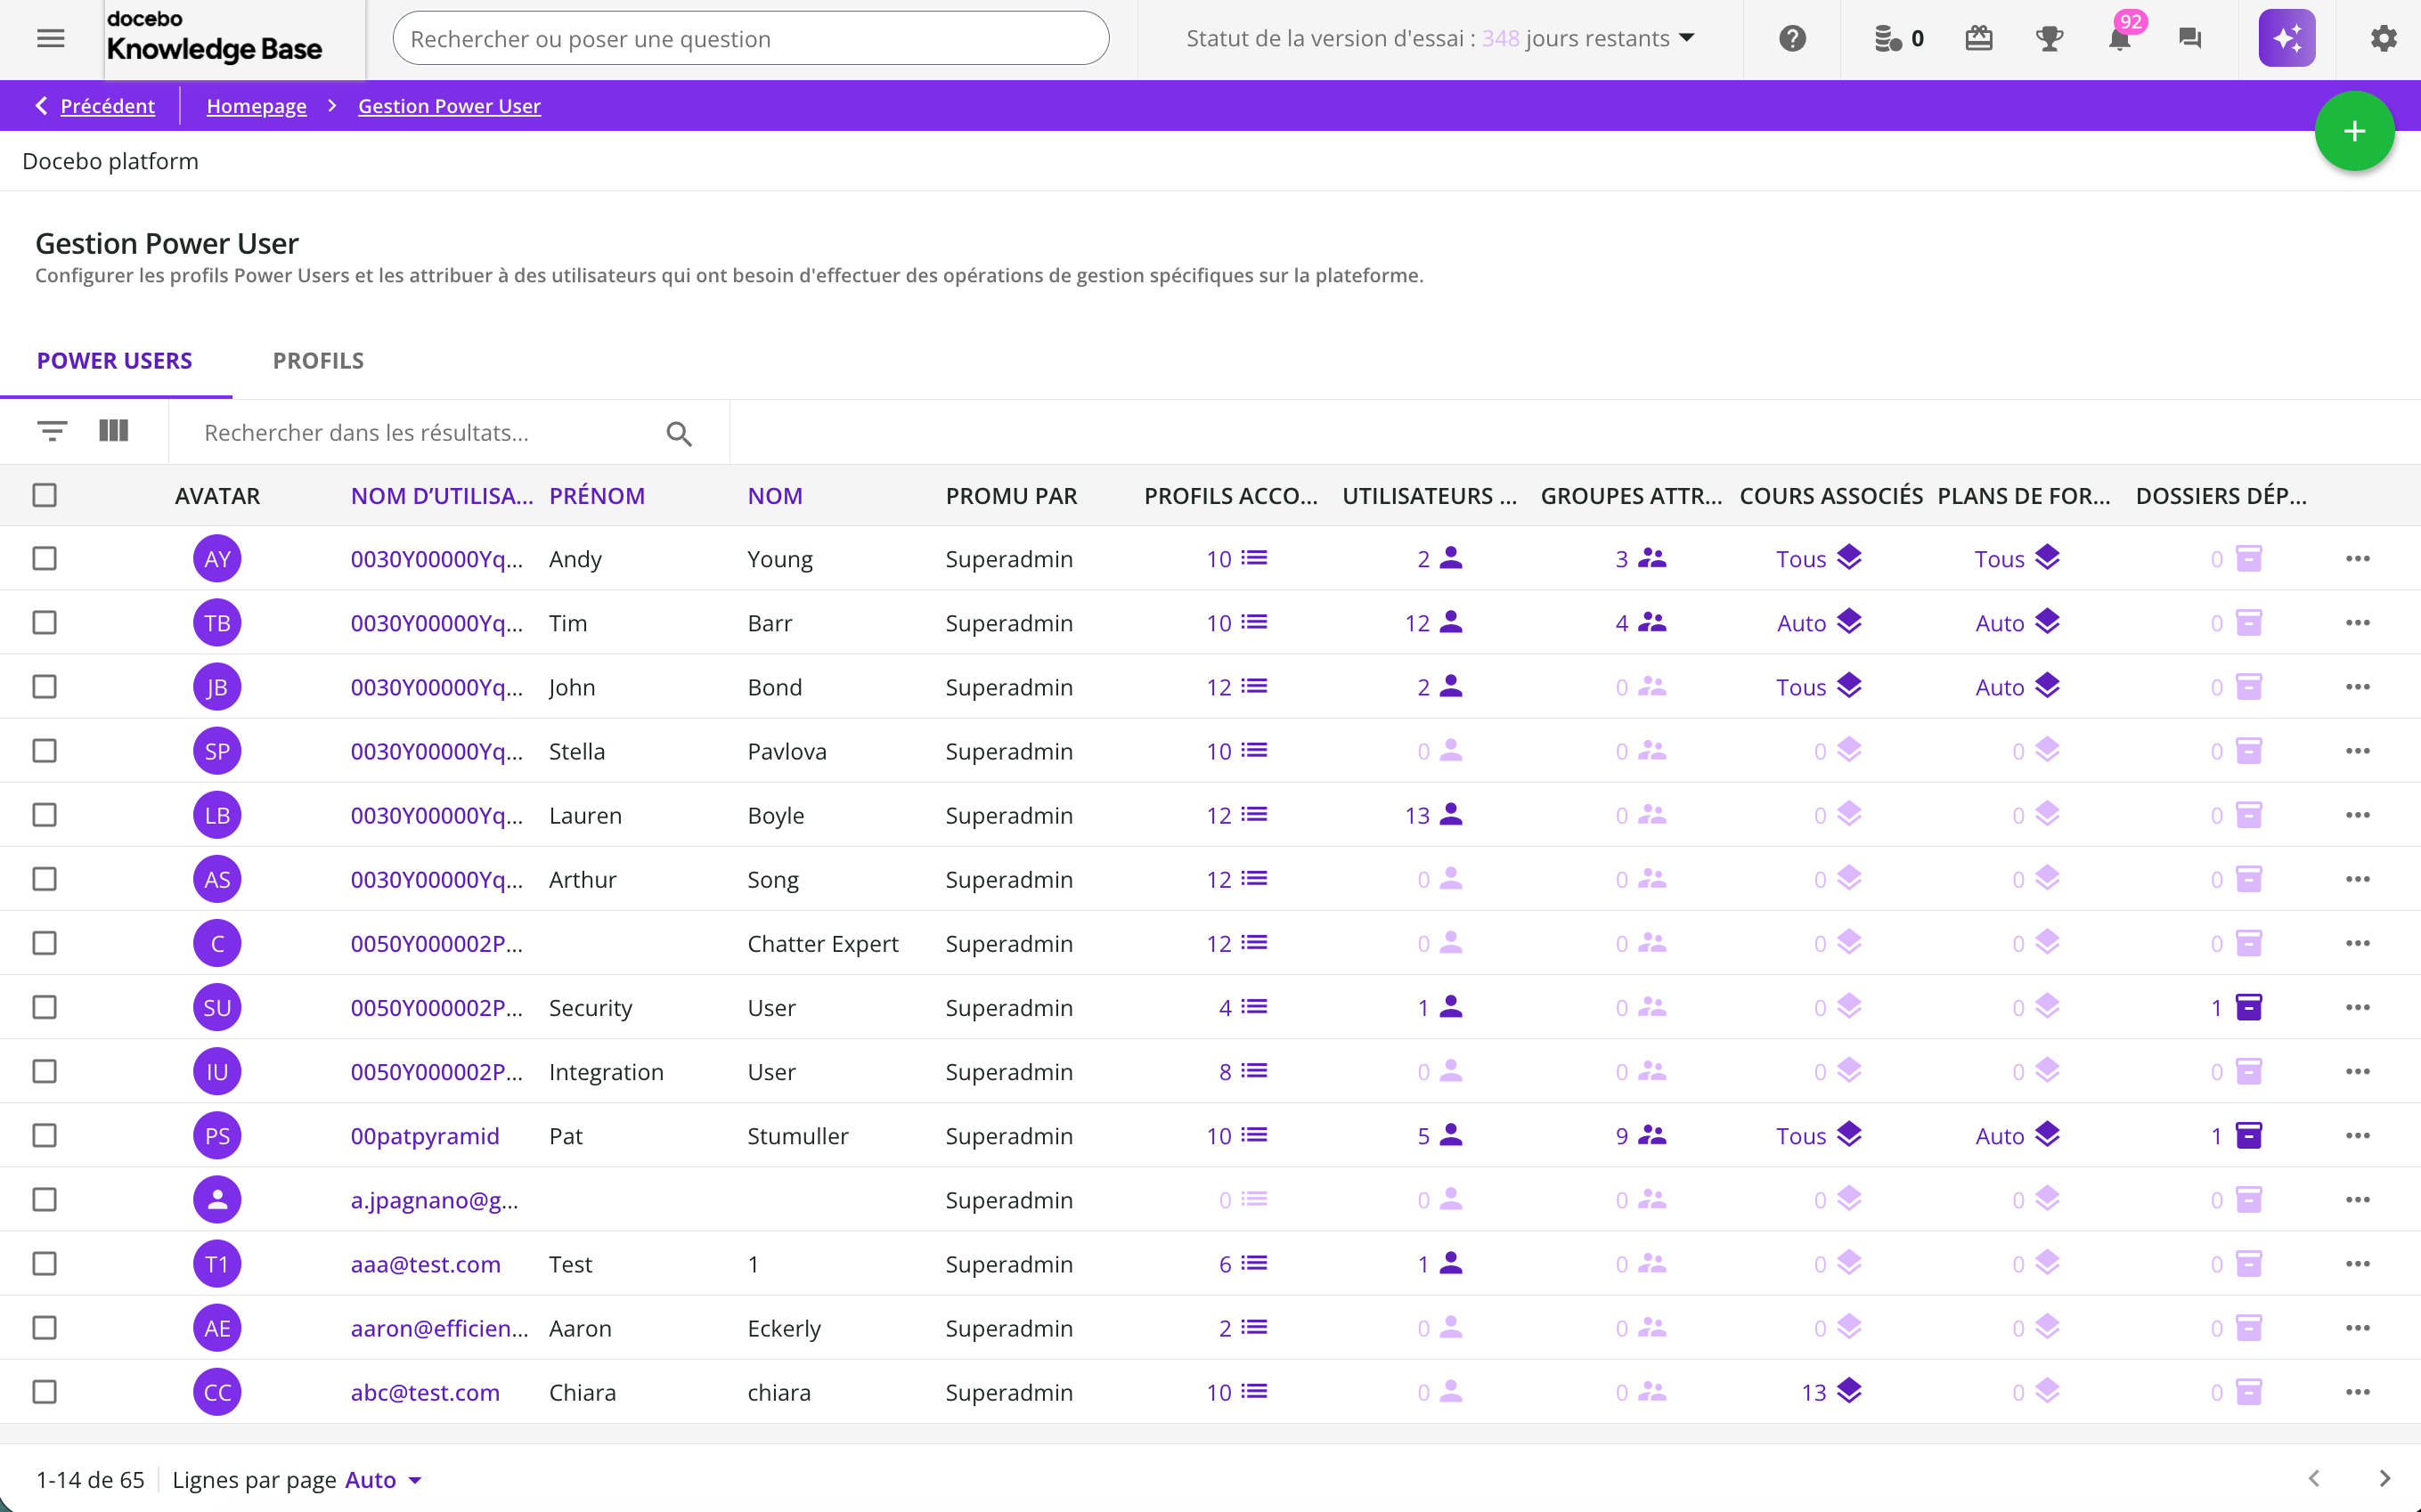Go to the next results page
Viewport: 2421px width, 1512px height.
pyautogui.click(x=2384, y=1478)
